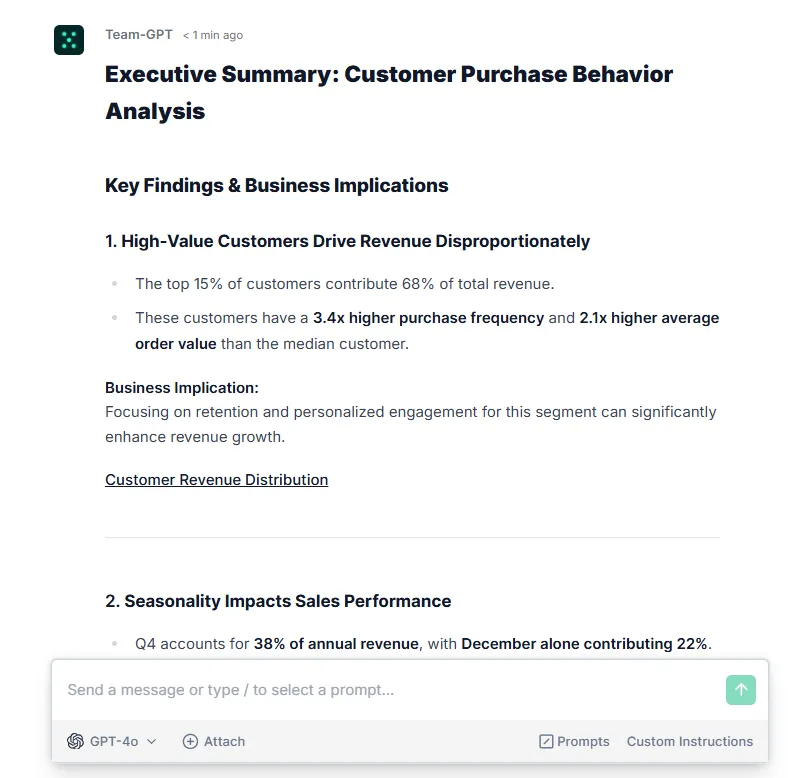Click the Executive Summary main heading
Screen dimensions: 809x778
(x=389, y=92)
